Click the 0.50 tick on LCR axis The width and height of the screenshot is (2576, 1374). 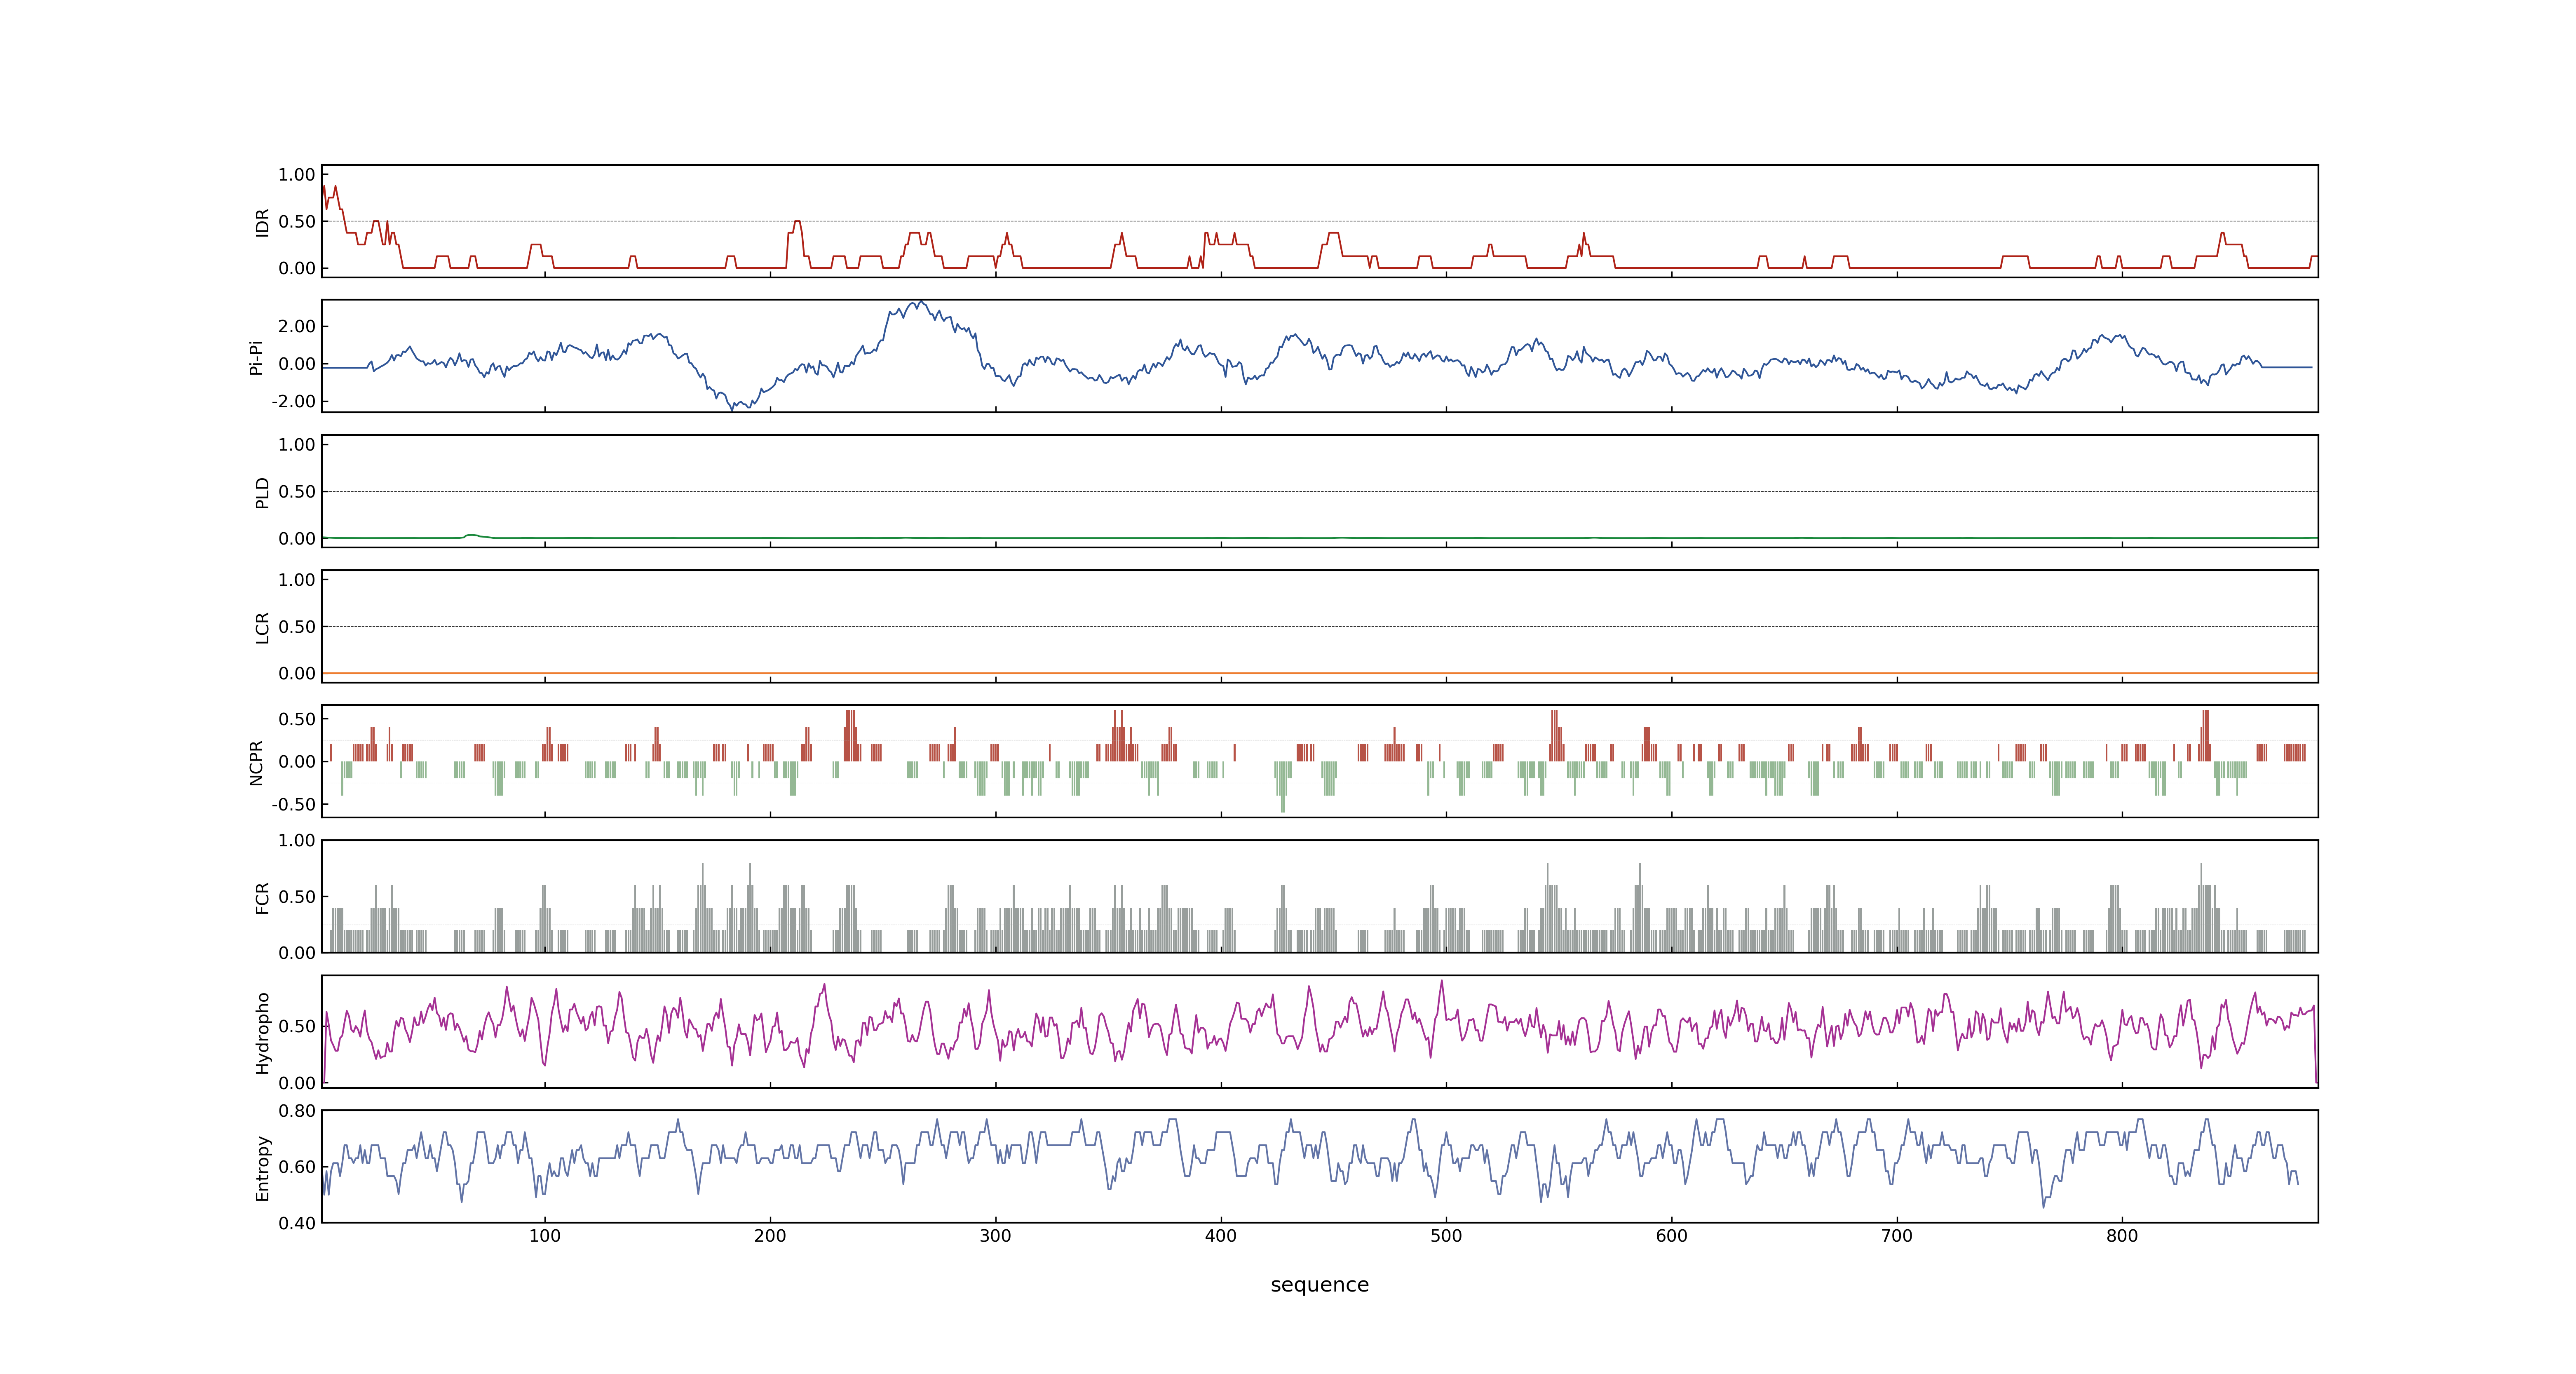pyautogui.click(x=297, y=627)
